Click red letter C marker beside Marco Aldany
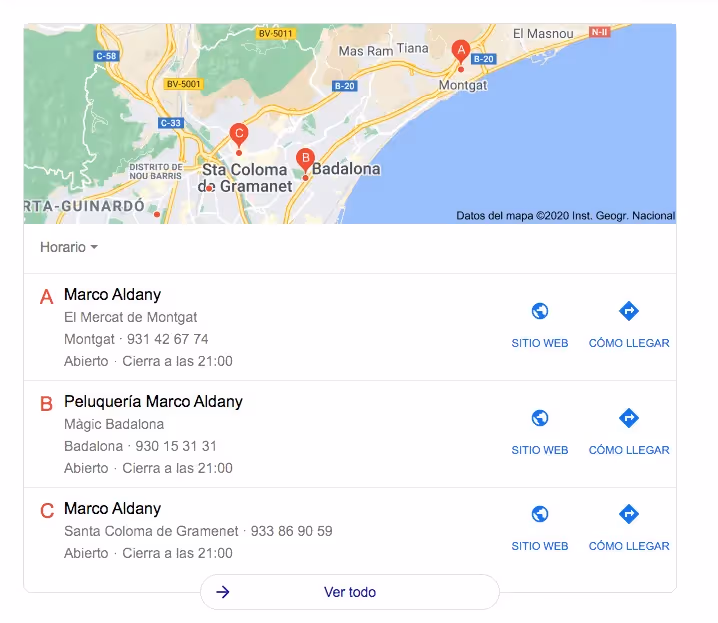The height and width of the screenshot is (623, 718). [47, 511]
